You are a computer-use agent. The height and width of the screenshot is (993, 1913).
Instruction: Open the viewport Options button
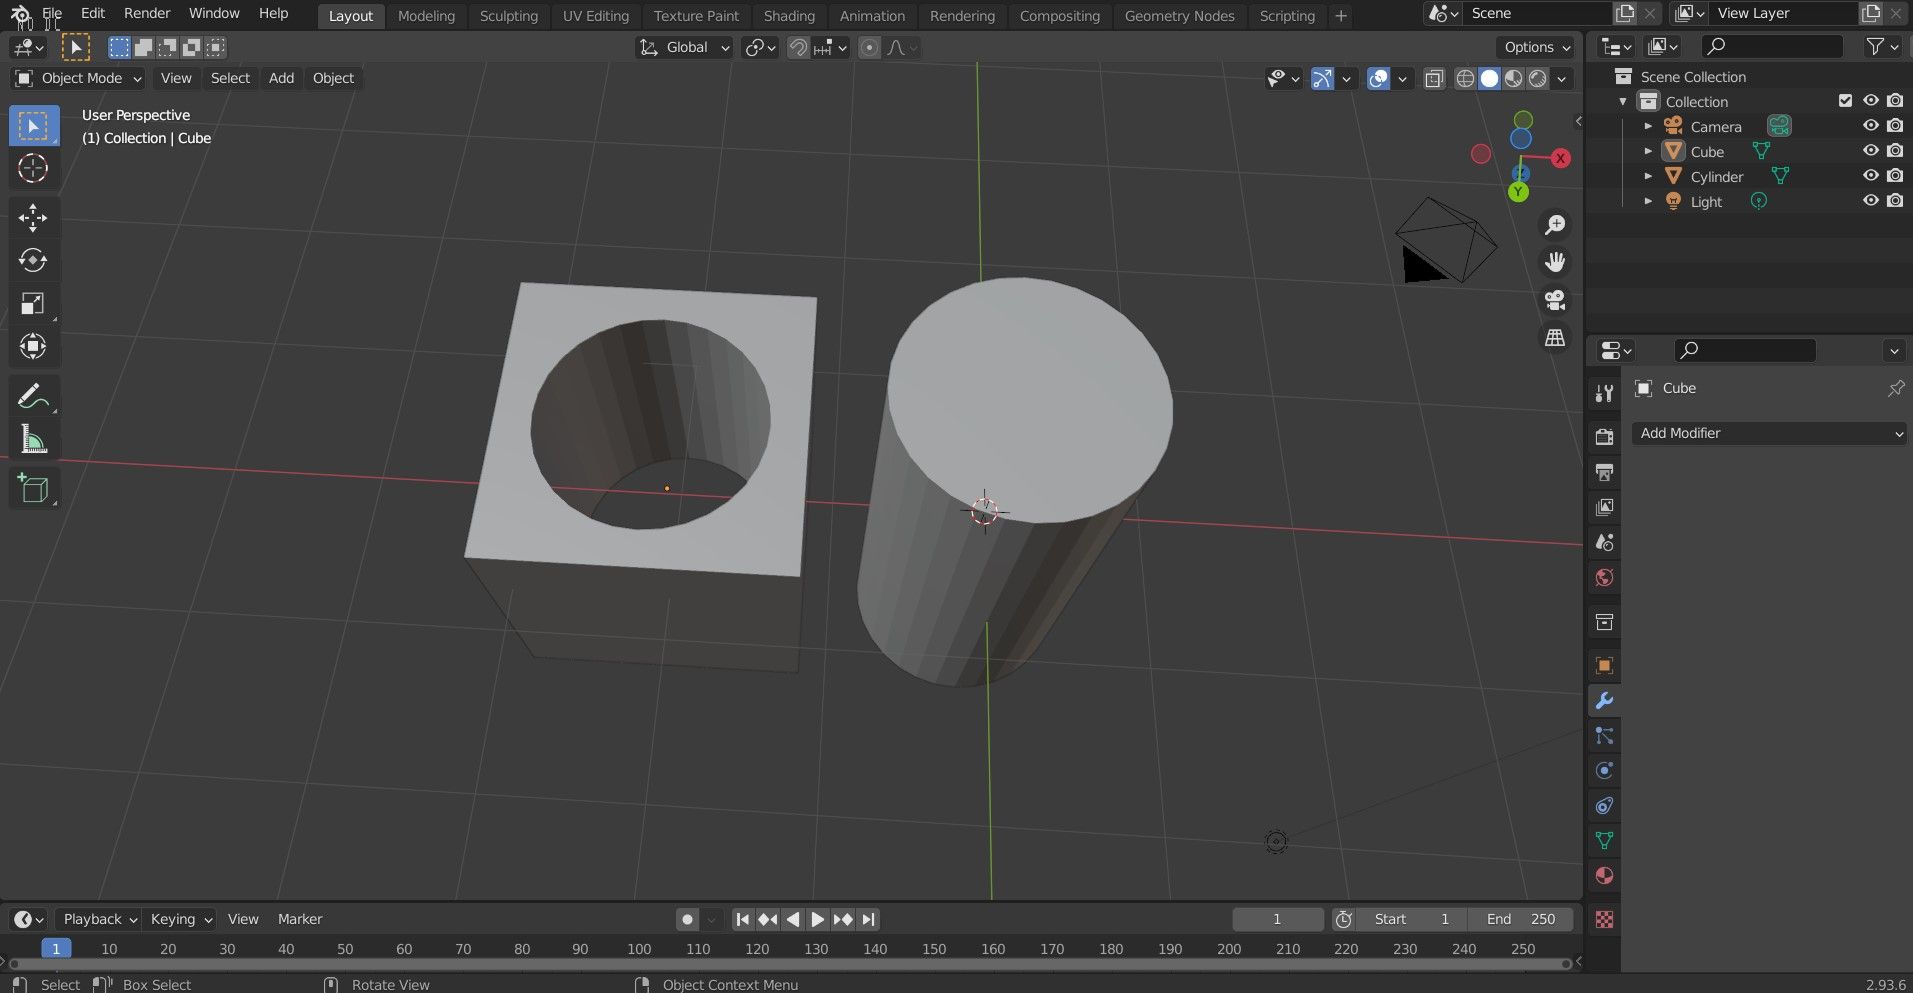(x=1535, y=47)
